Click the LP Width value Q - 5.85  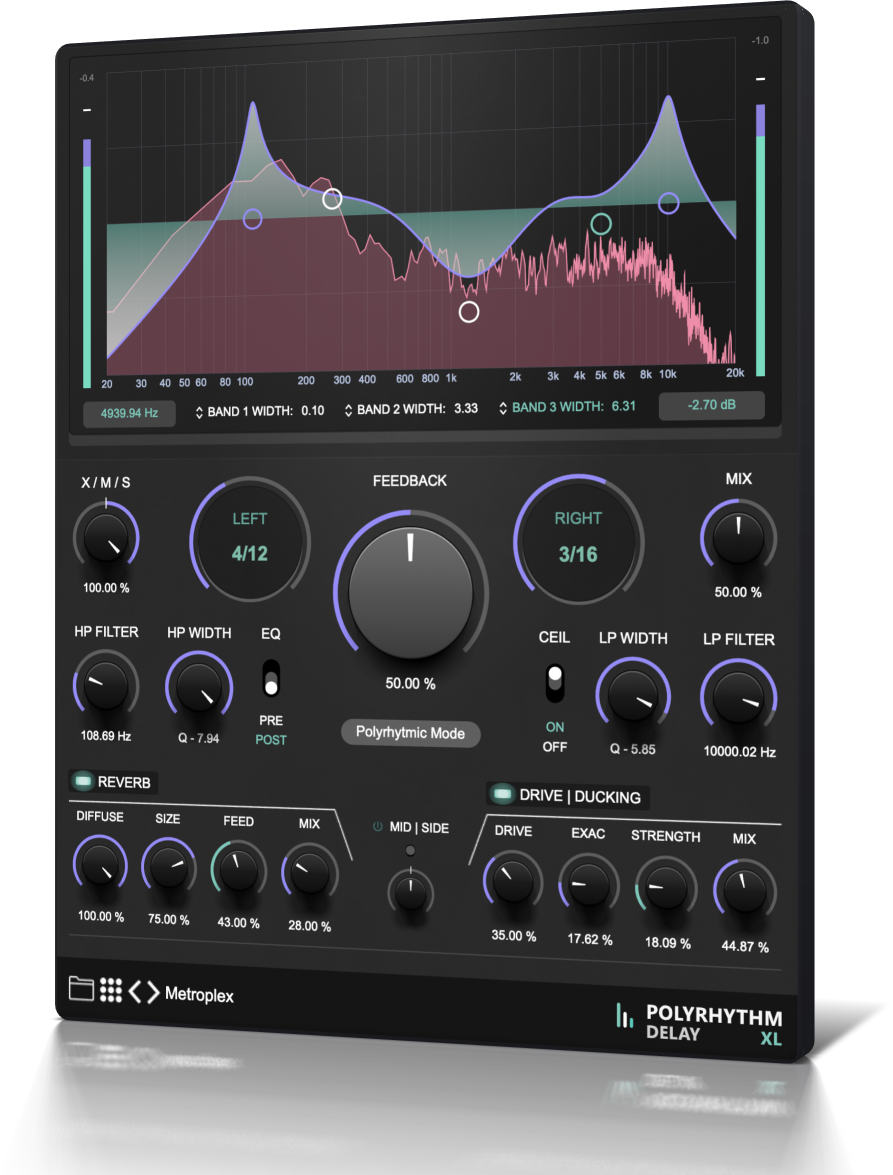pyautogui.click(x=633, y=749)
